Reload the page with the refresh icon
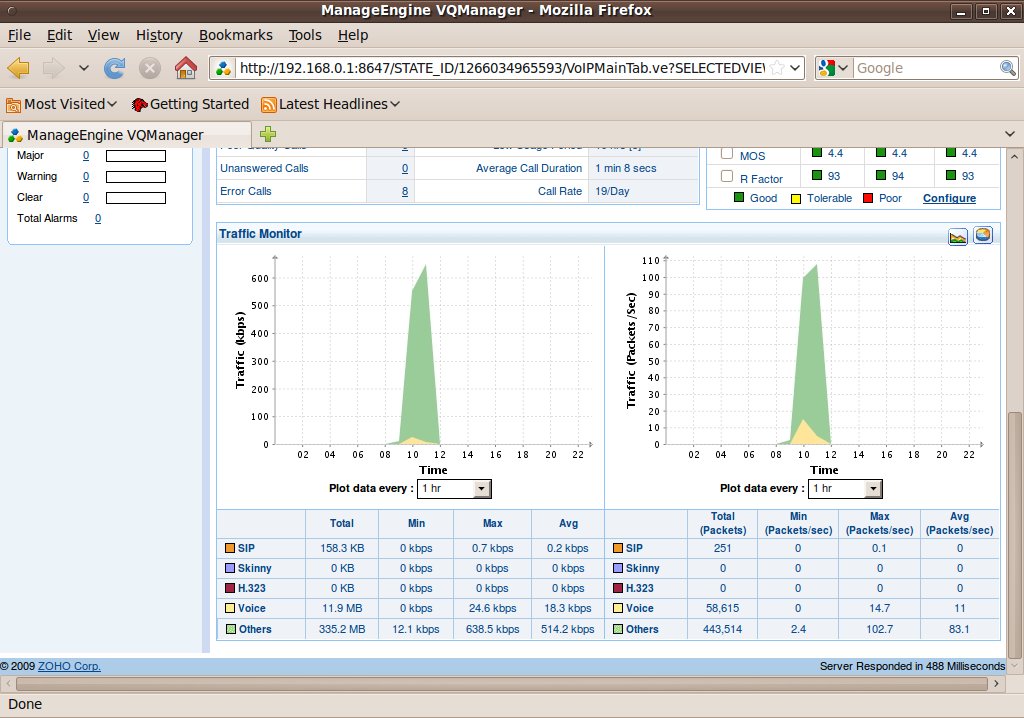This screenshot has height=718, width=1024. tap(114, 67)
